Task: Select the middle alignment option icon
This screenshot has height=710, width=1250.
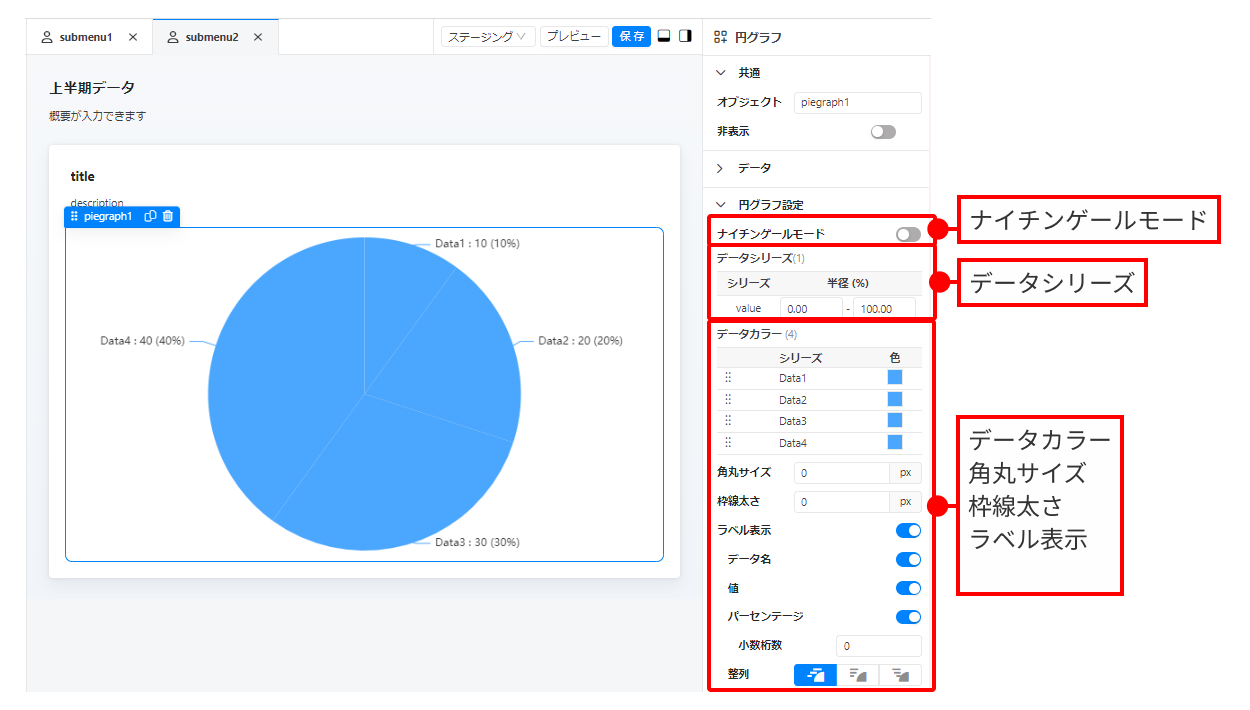Action: (857, 675)
